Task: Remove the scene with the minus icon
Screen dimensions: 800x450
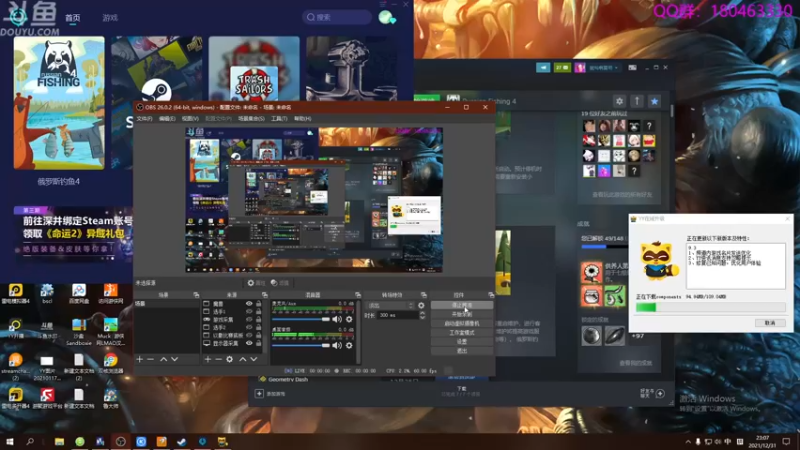Action: click(150, 359)
